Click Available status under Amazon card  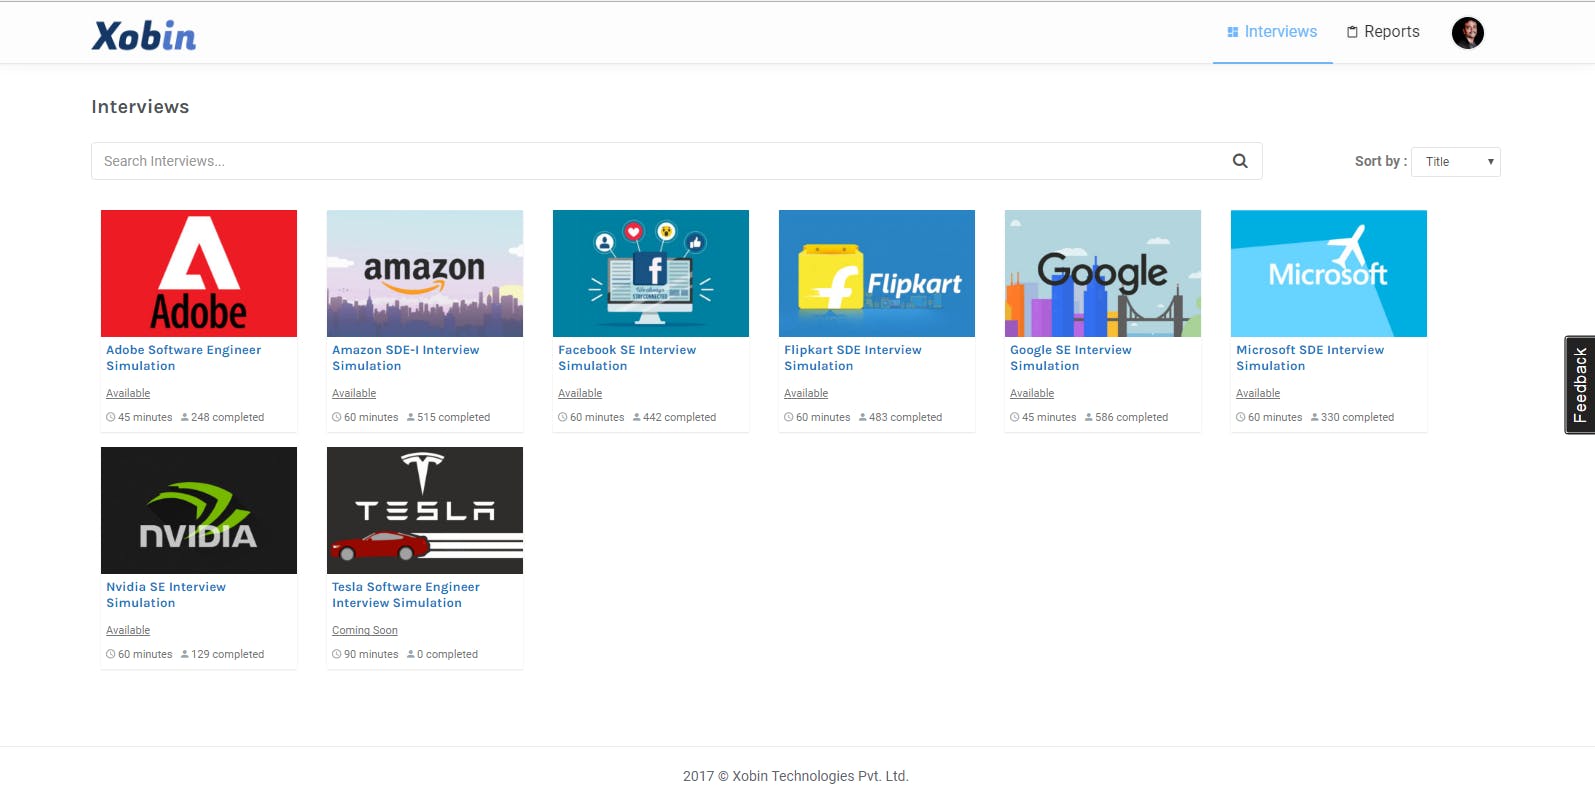click(x=354, y=394)
